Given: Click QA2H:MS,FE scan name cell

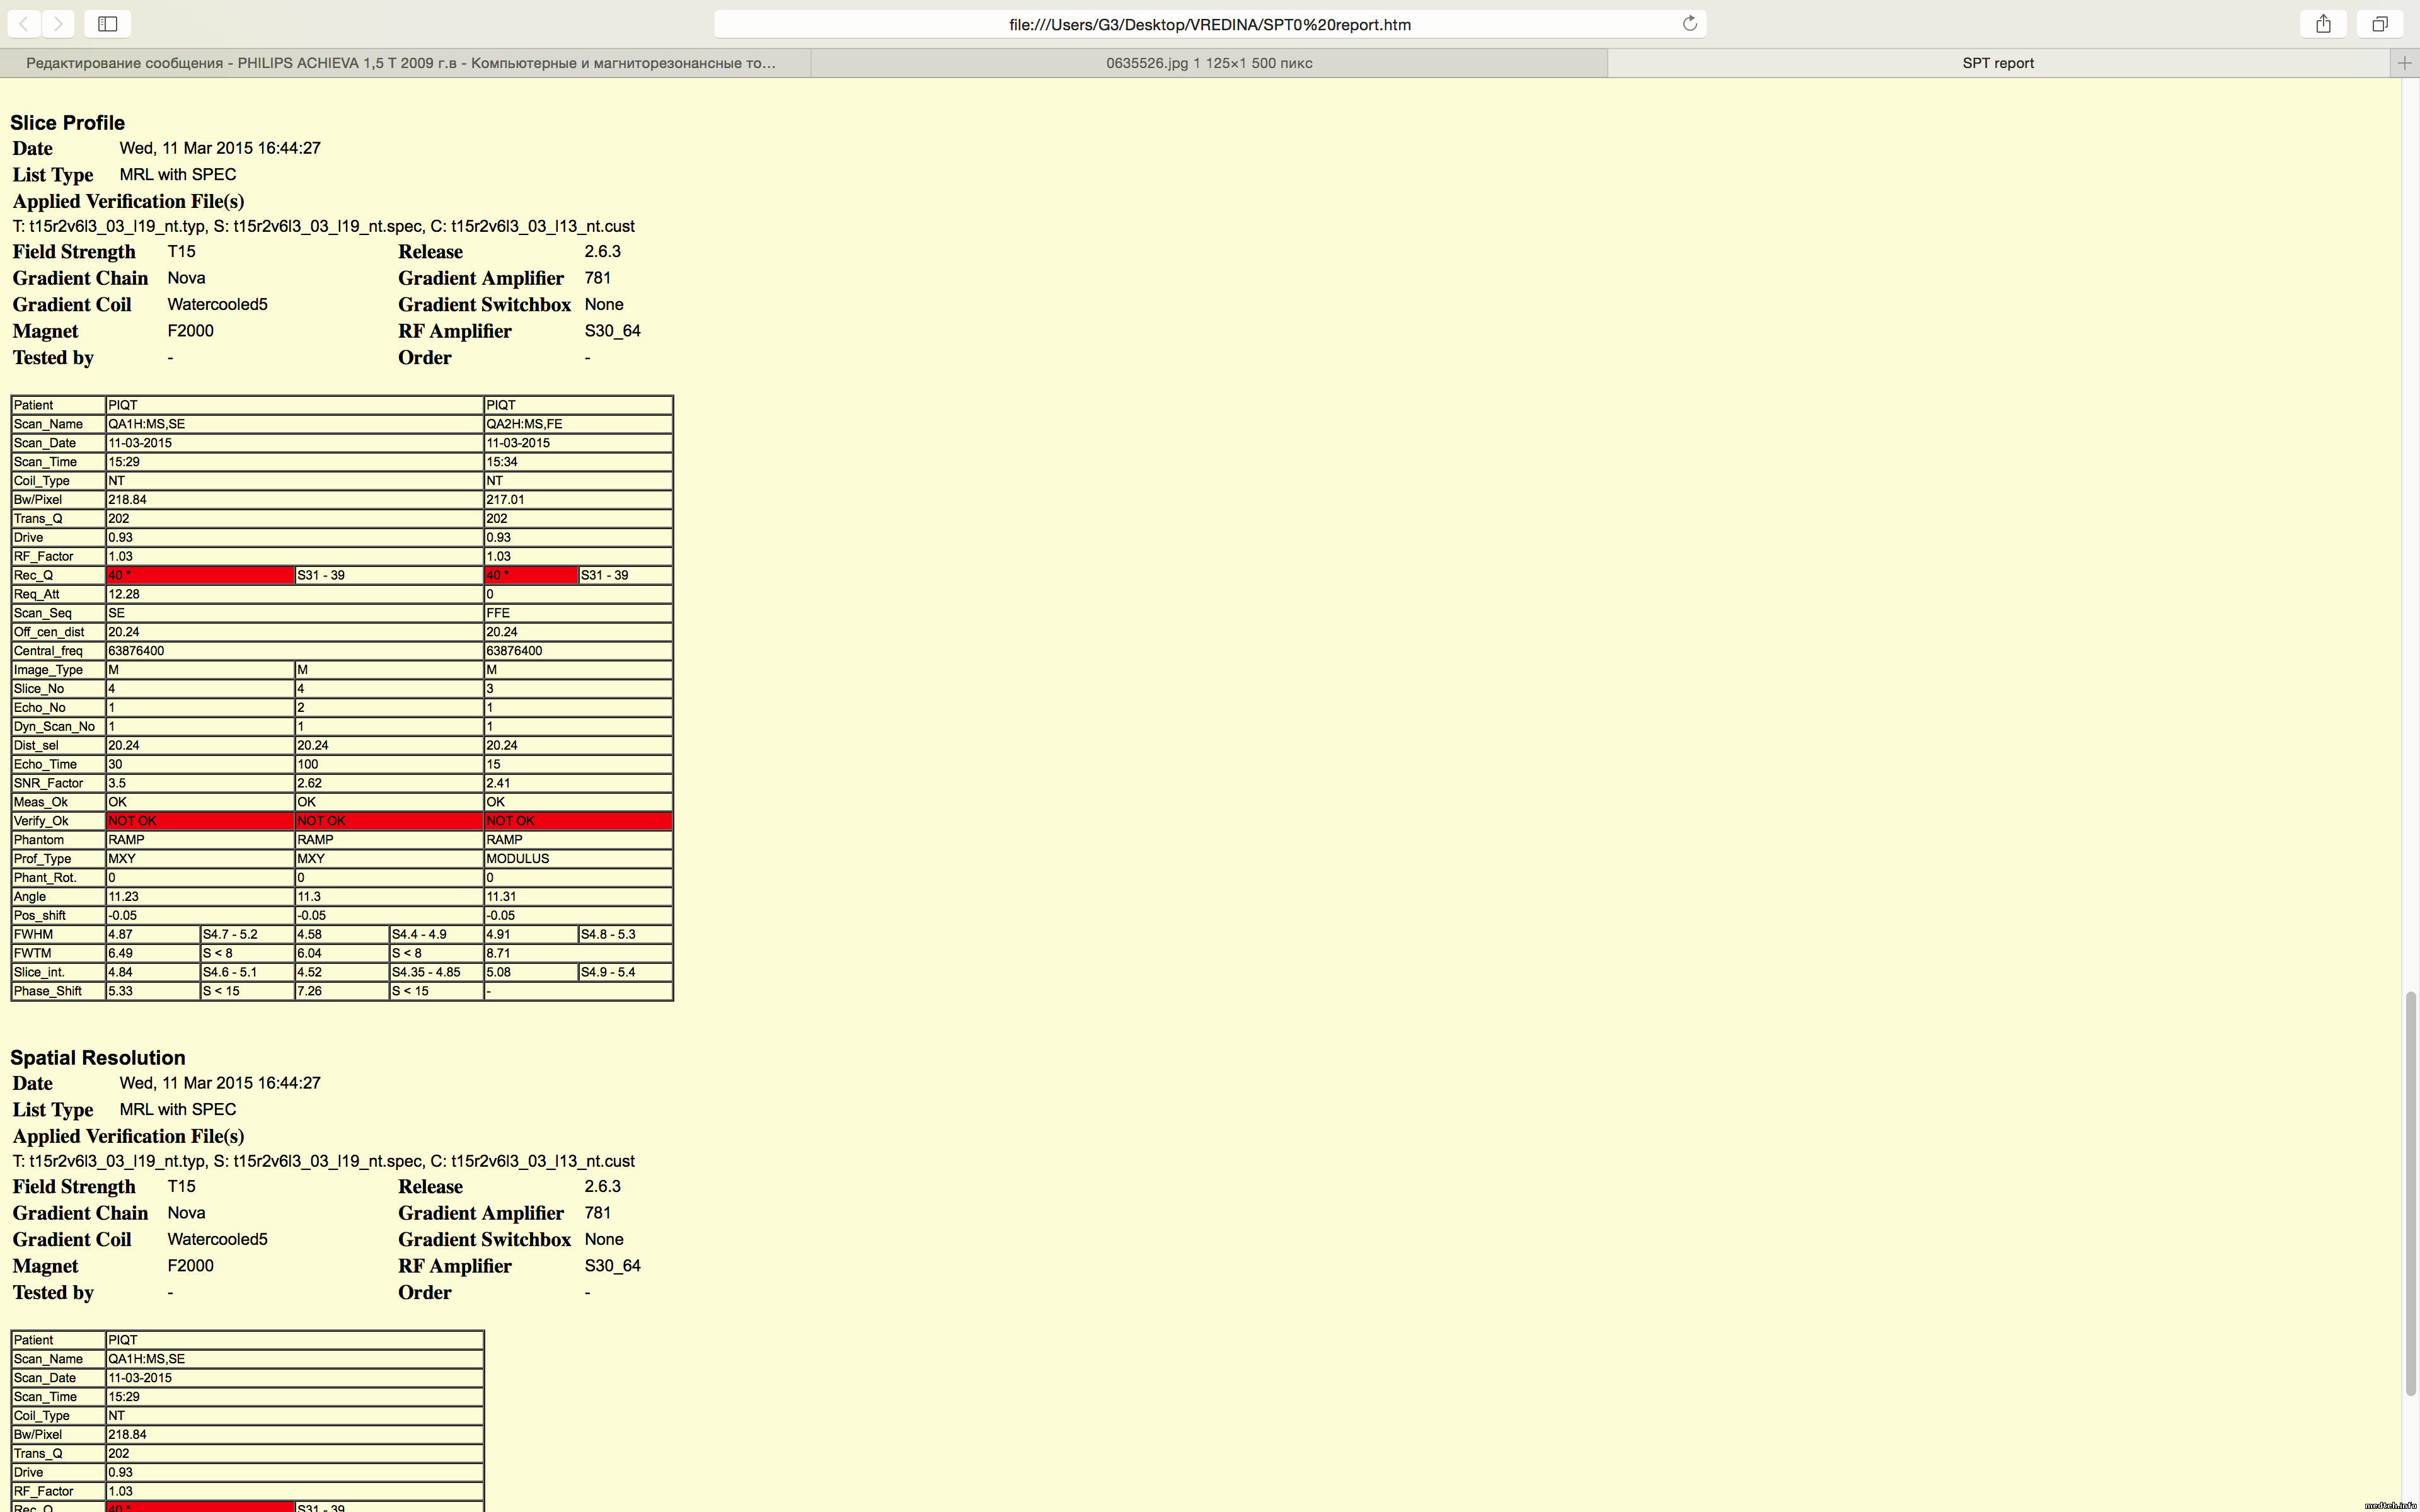Looking at the screenshot, I should tap(577, 424).
